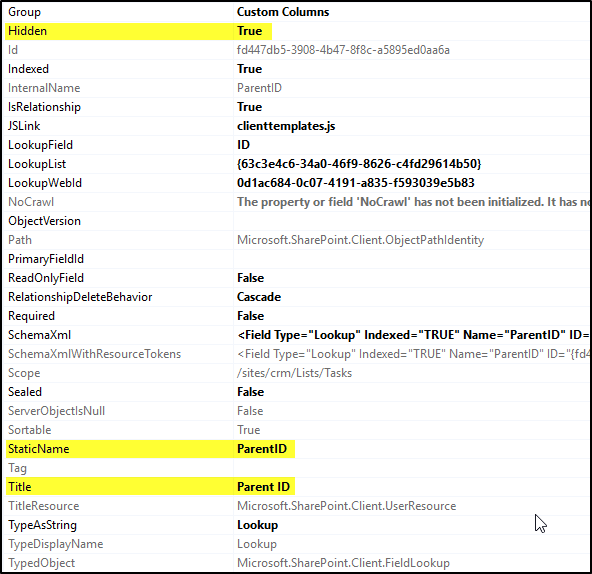Image resolution: width=592 pixels, height=574 pixels.
Task: Select the IsRelationship True value
Action: point(249,107)
